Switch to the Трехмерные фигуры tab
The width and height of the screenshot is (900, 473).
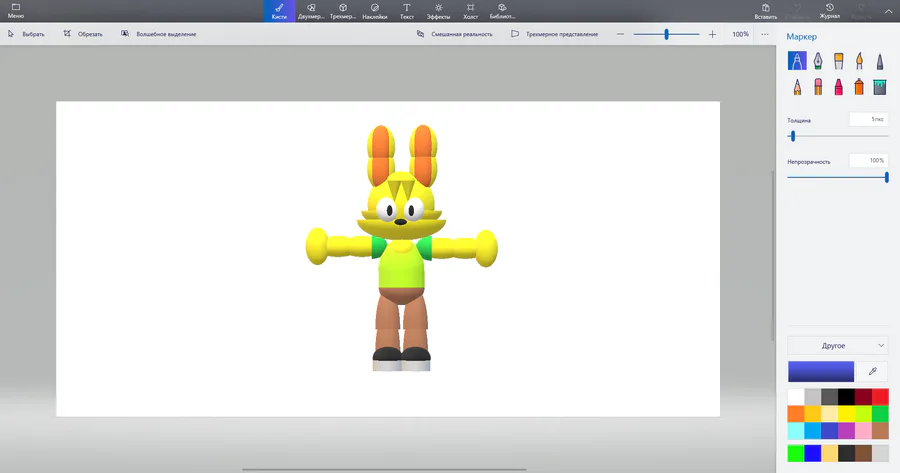click(343, 11)
